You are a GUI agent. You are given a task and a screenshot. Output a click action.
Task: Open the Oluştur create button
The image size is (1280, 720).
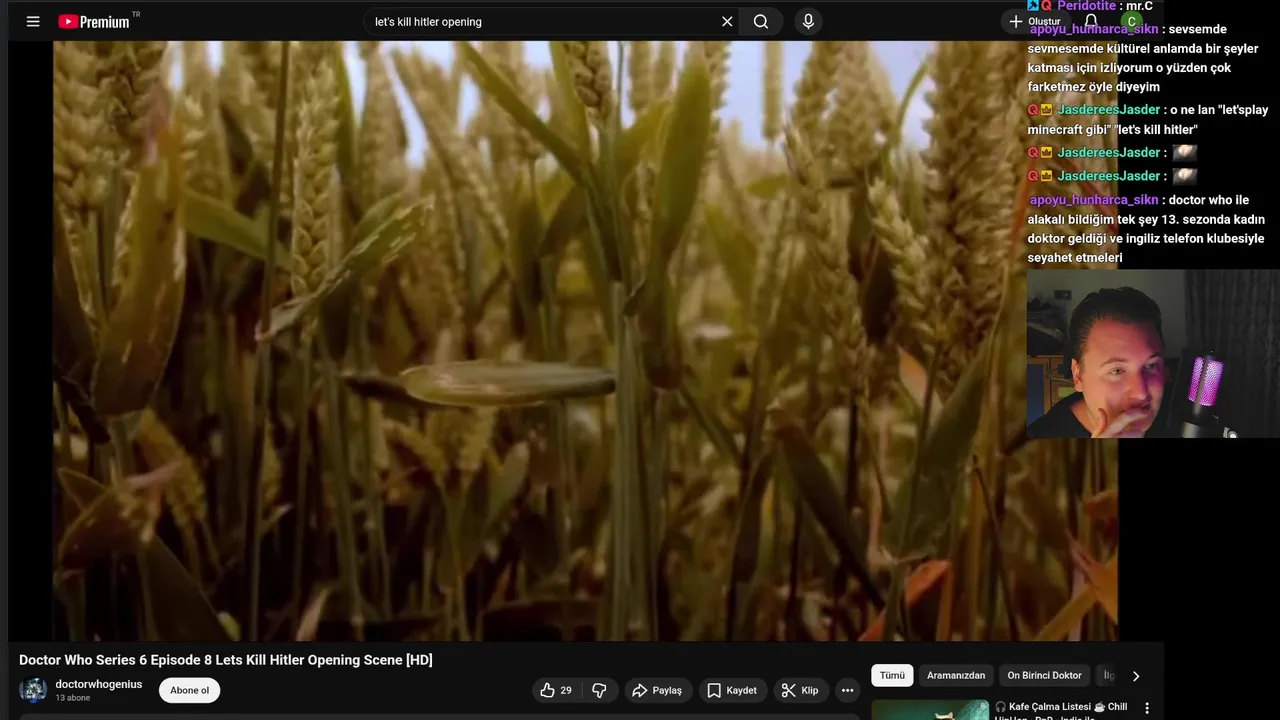pos(1036,21)
